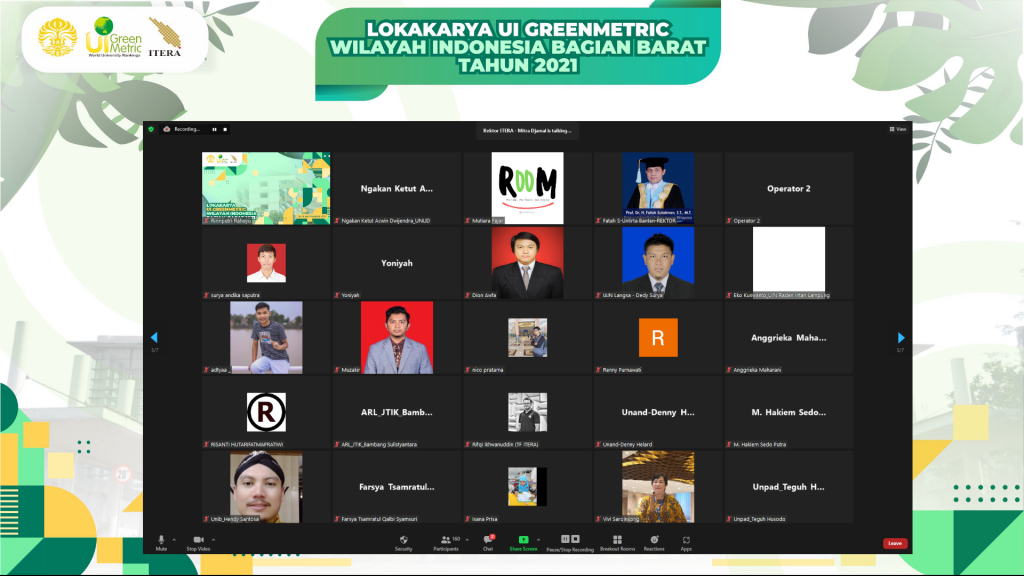1024x576 pixels.
Task: Open Breakout Rooms
Action: (617, 543)
